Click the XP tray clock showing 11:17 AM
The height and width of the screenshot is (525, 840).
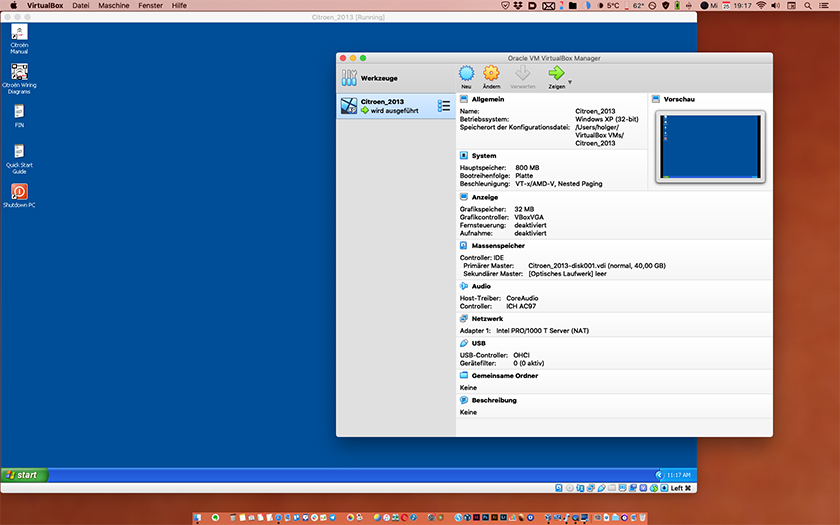678,475
